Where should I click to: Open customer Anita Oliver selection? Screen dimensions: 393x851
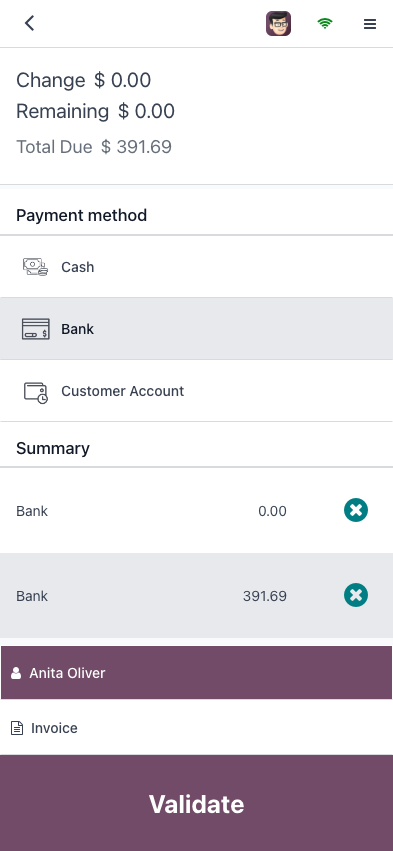[x=196, y=672]
